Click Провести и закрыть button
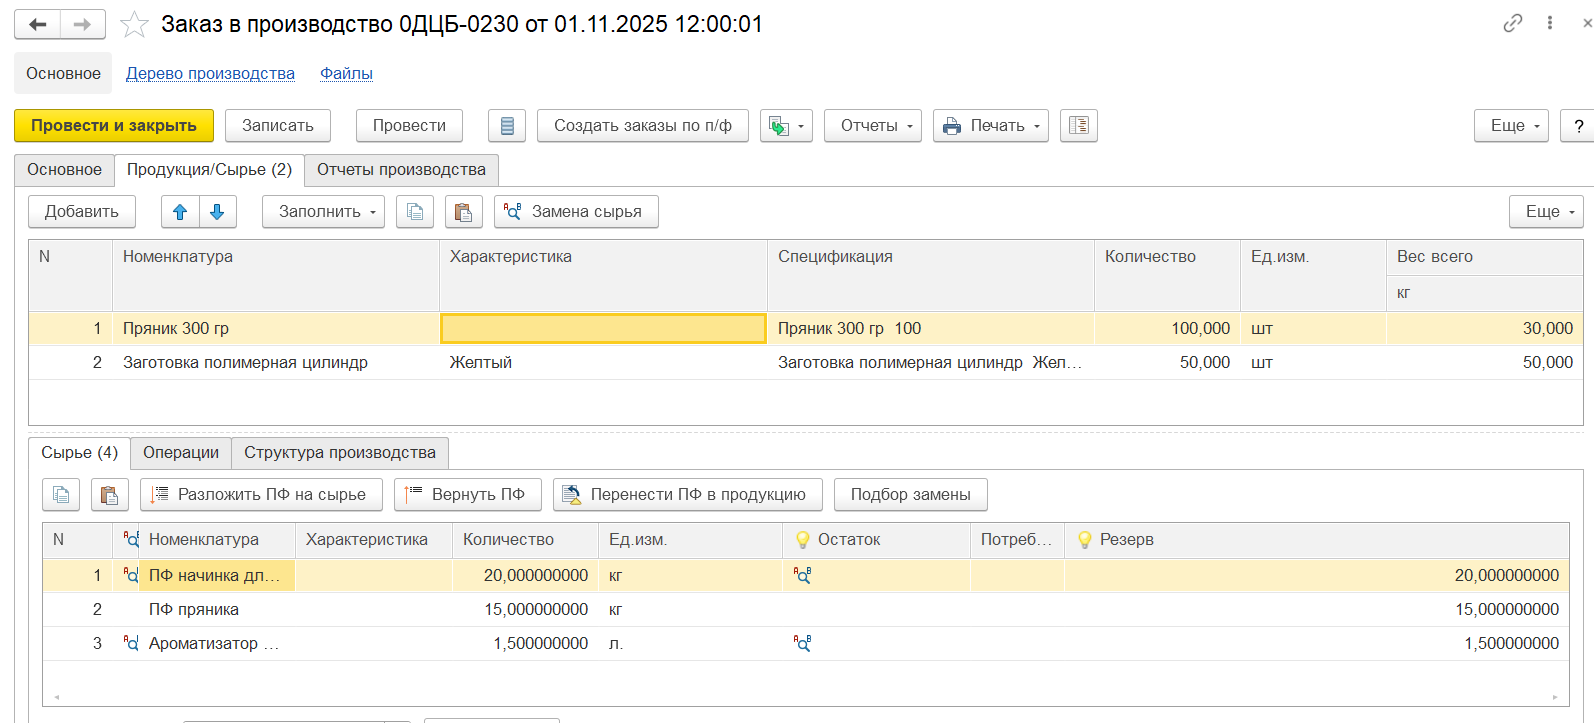1594x723 pixels. tap(113, 126)
